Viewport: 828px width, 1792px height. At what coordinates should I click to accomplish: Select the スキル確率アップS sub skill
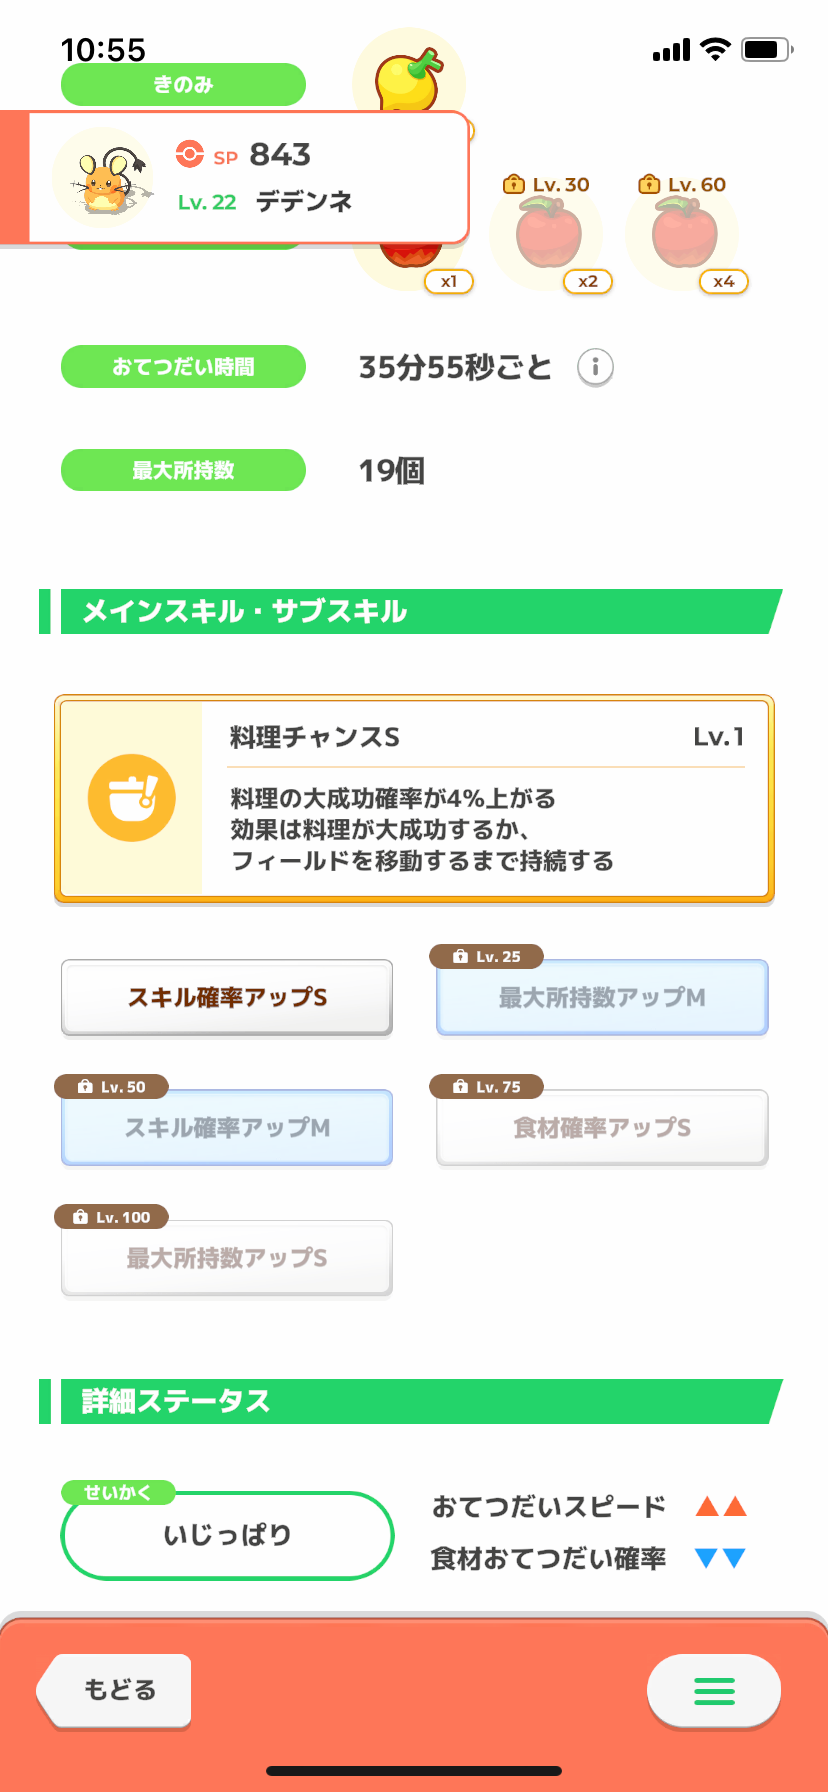(x=227, y=997)
